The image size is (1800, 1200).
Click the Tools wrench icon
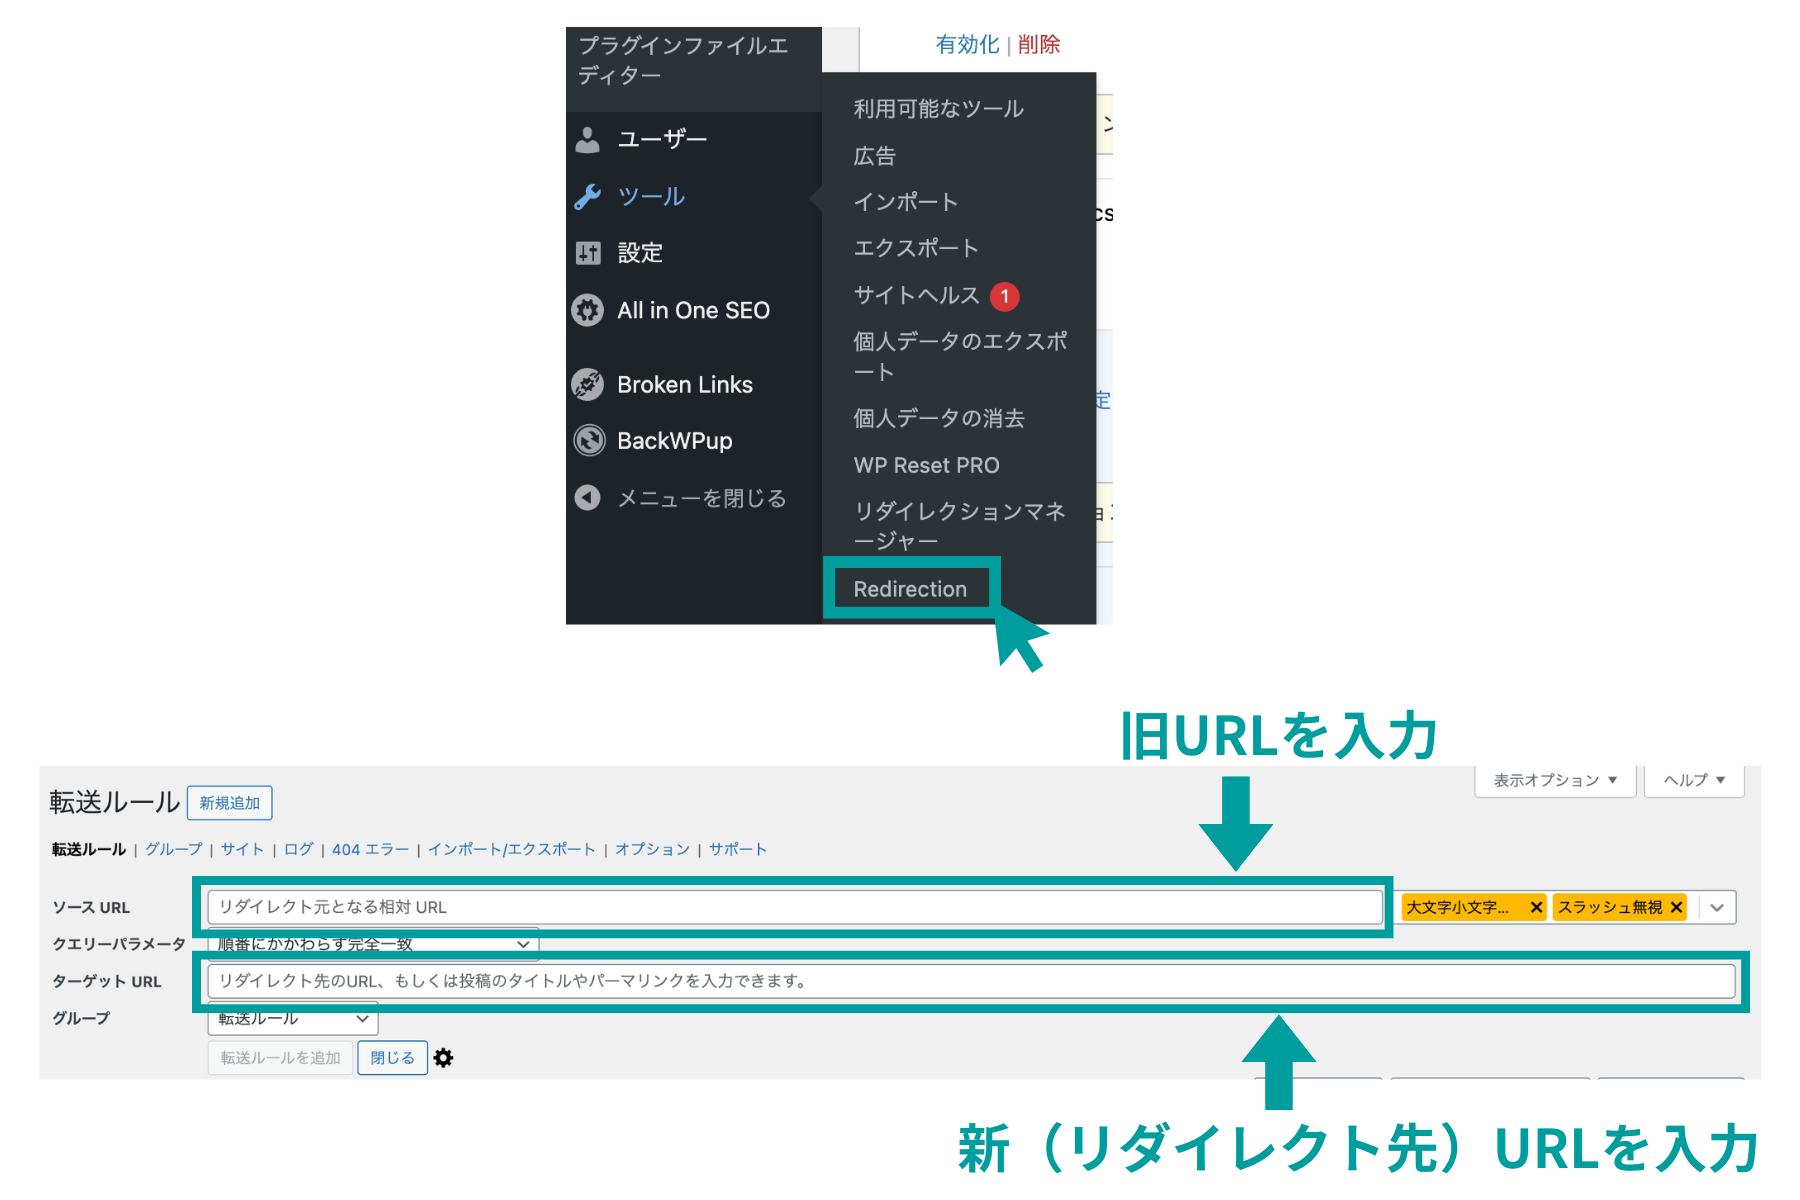click(x=588, y=197)
